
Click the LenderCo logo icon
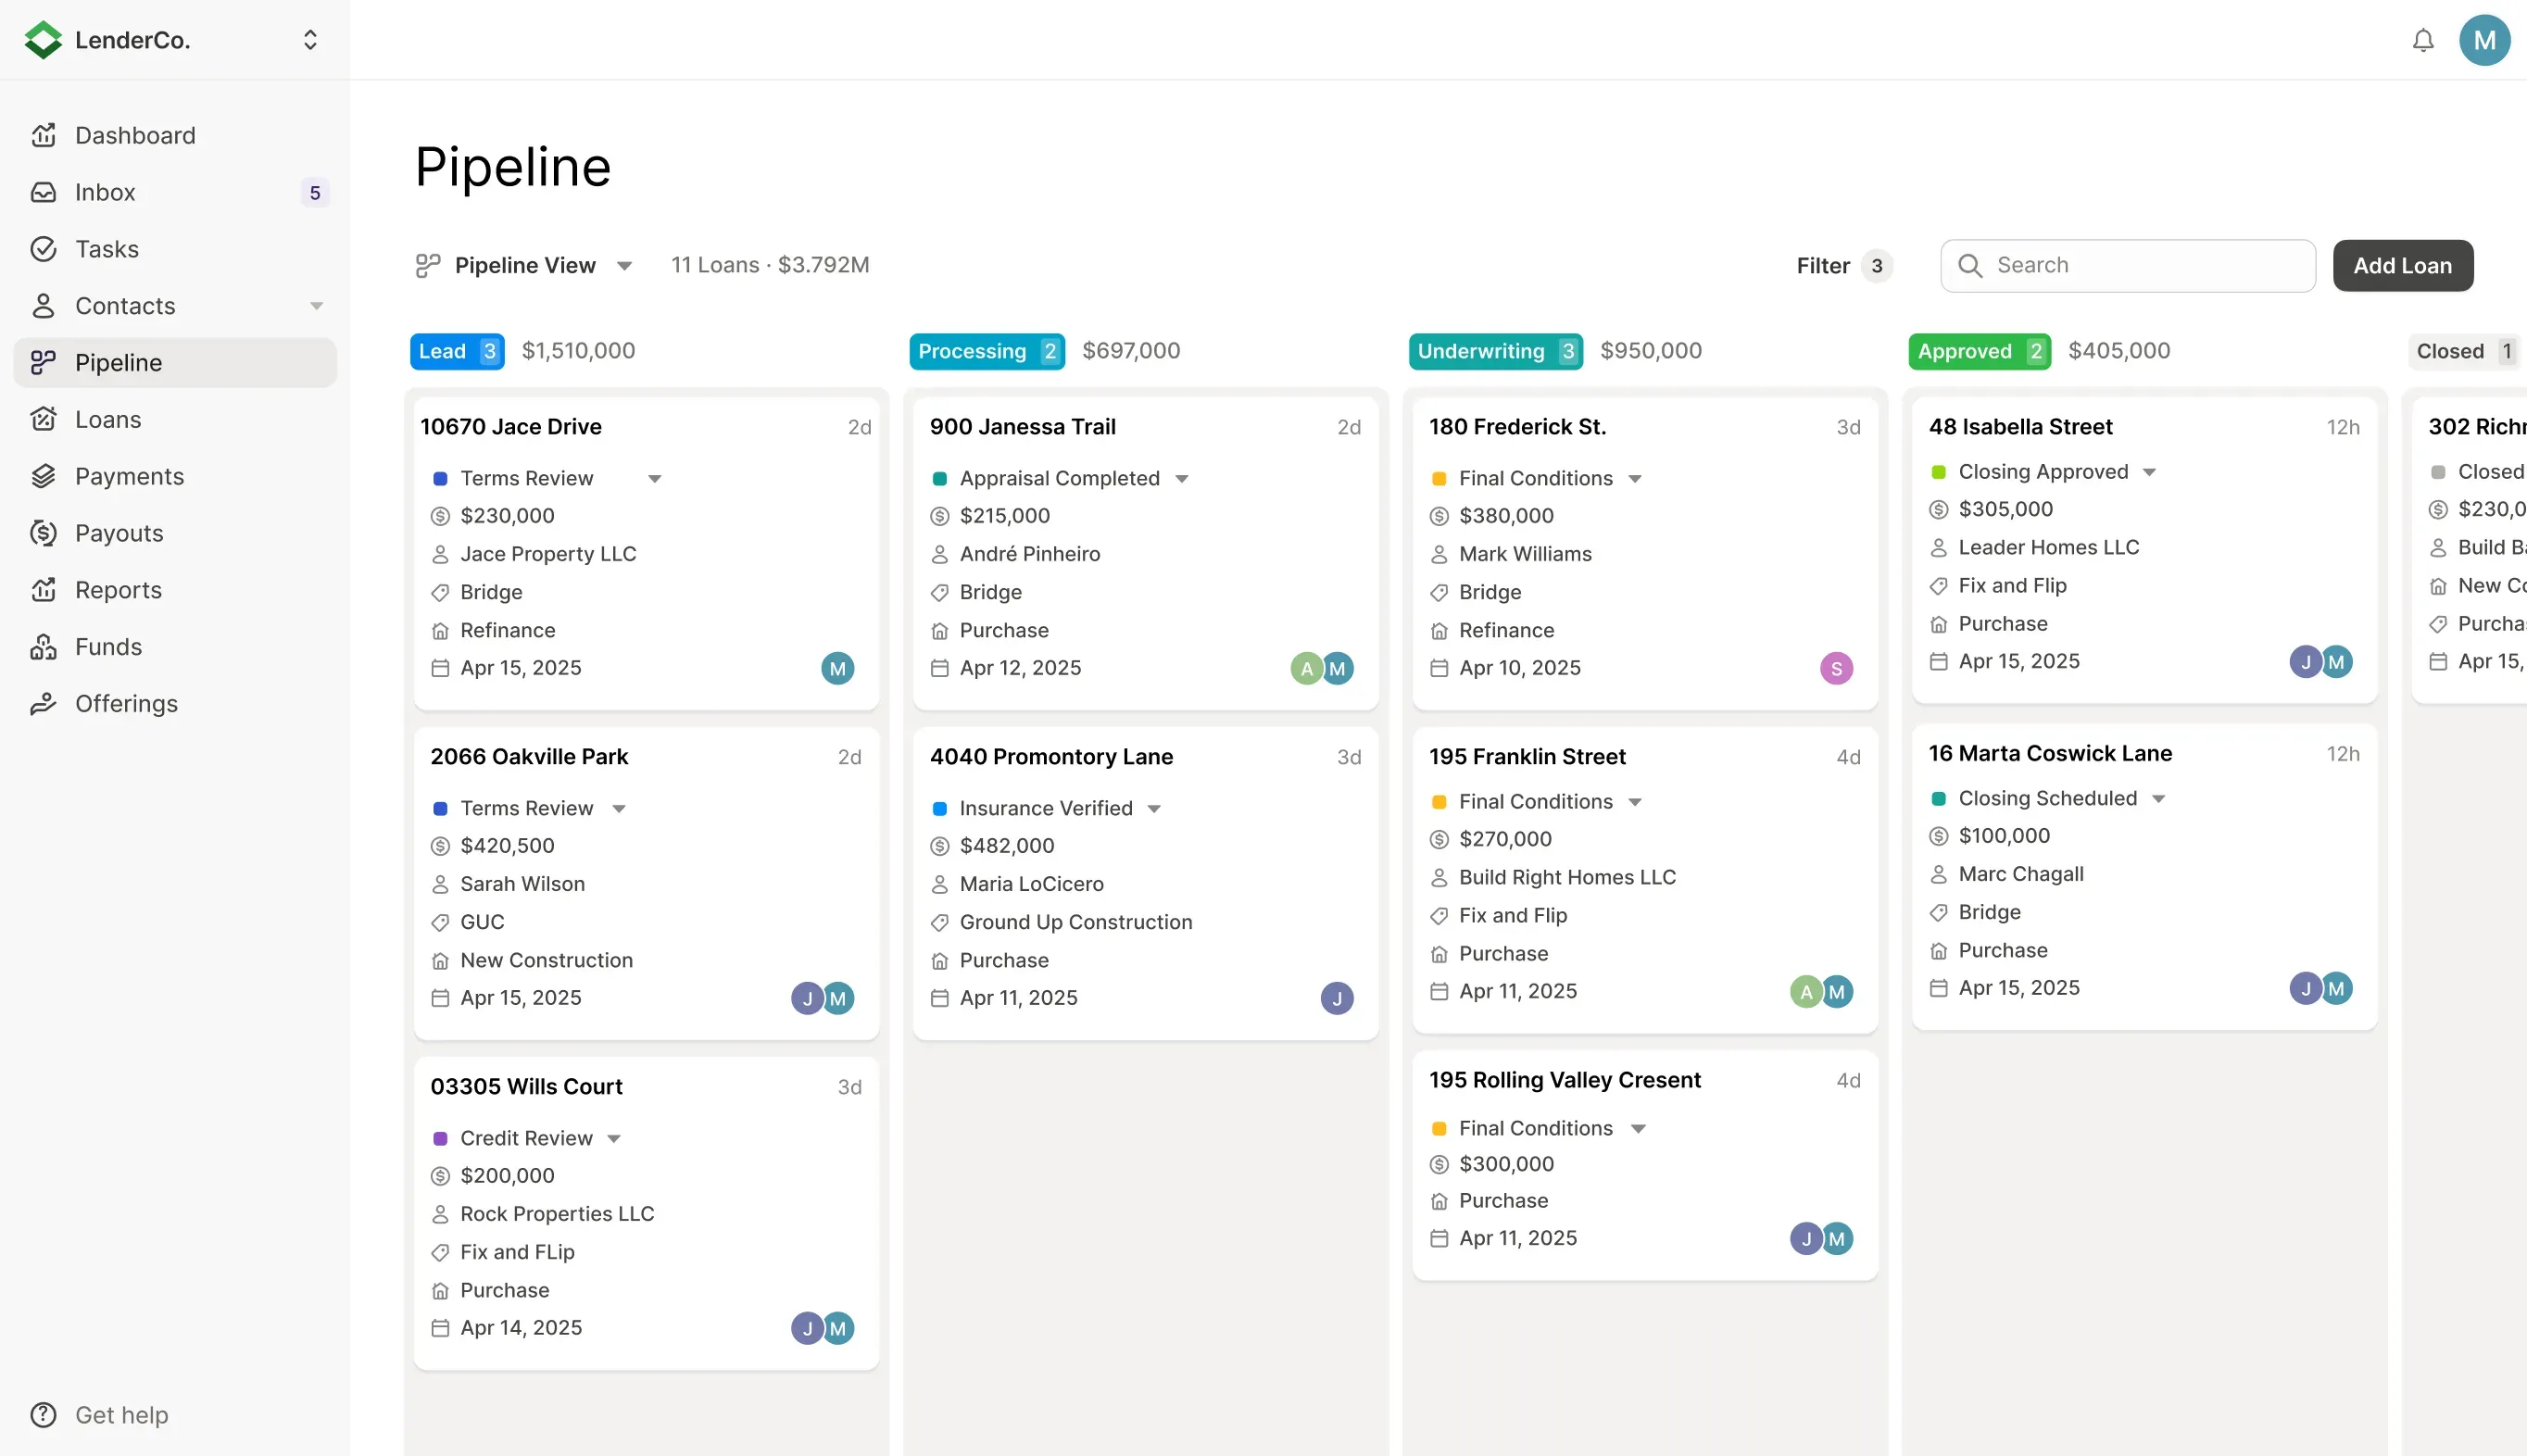coord(43,40)
